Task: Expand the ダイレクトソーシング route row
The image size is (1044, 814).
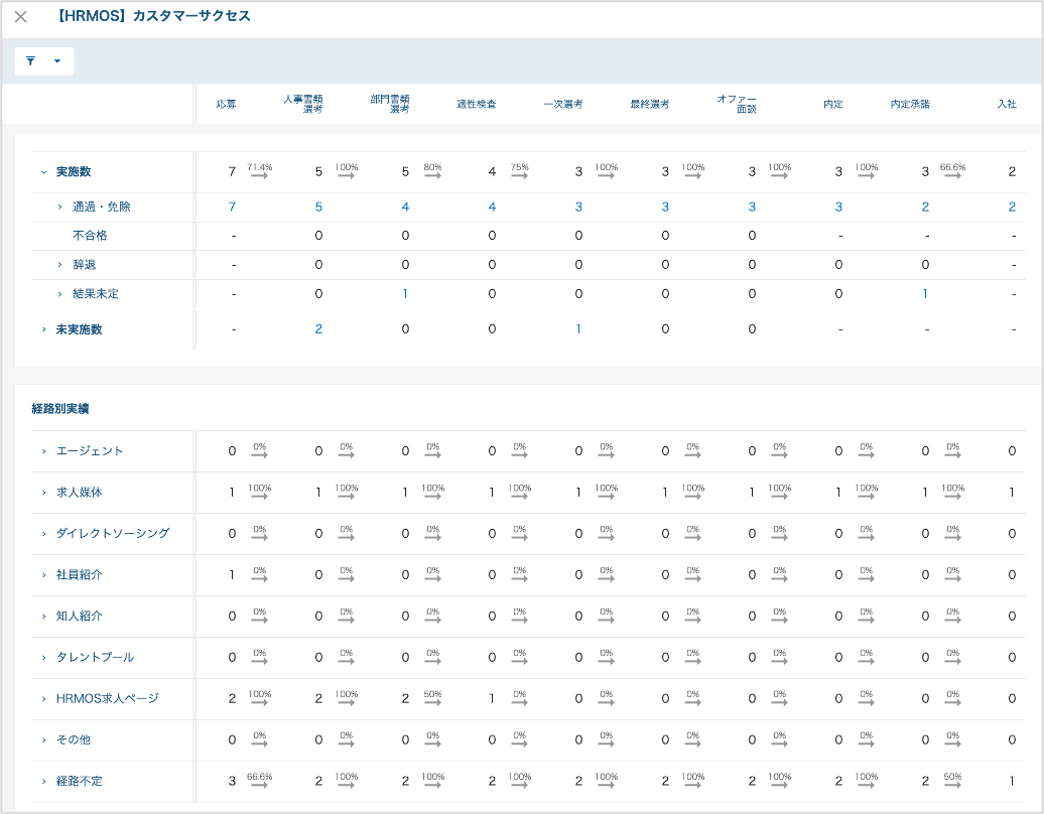Action: tap(44, 534)
